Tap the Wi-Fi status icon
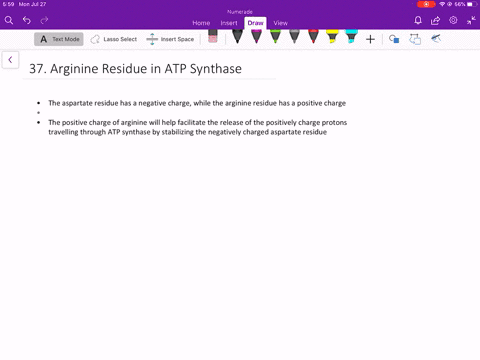Screen dimensions: 480x360 tap(442, 4)
